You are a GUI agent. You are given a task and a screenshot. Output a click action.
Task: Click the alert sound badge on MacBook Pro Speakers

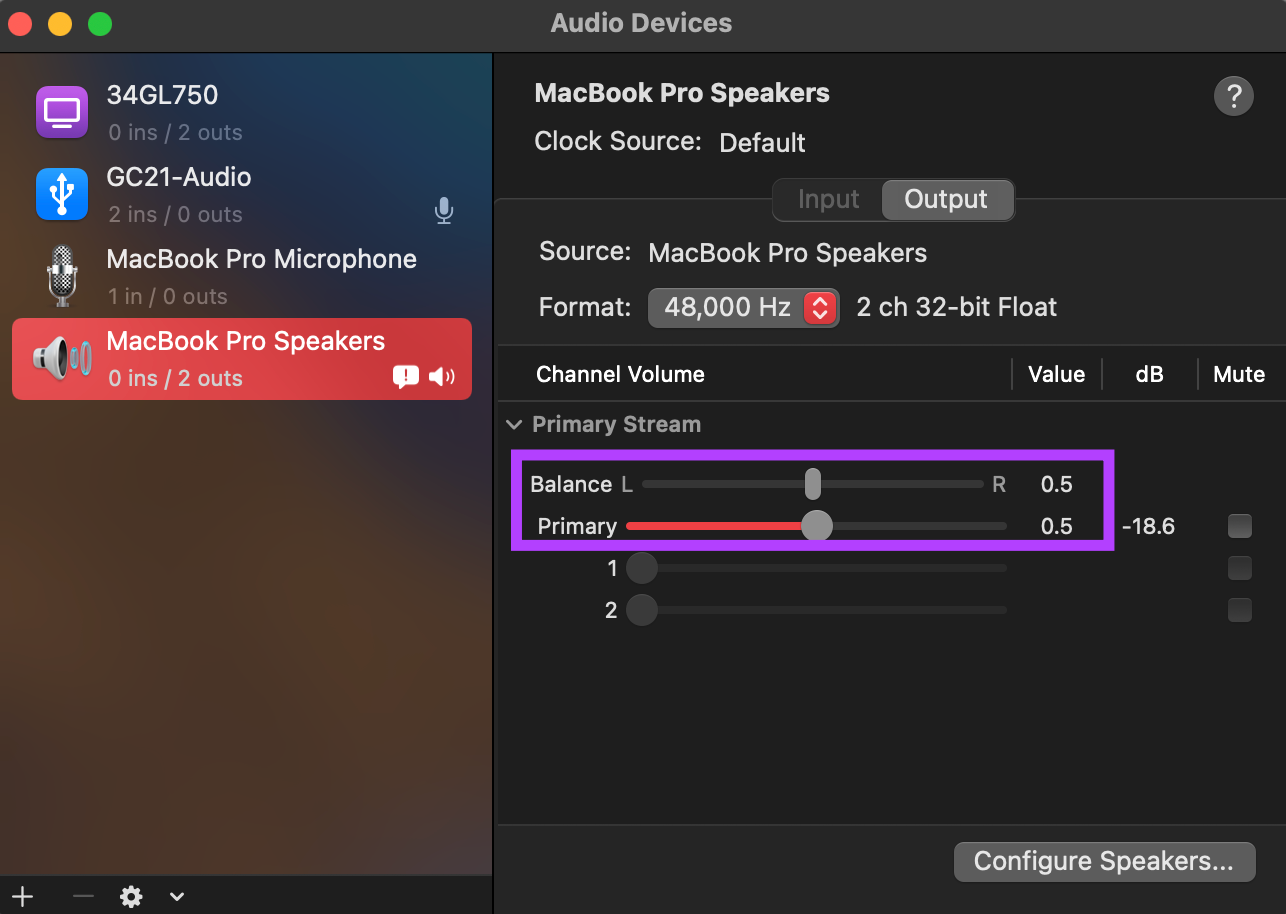click(406, 377)
